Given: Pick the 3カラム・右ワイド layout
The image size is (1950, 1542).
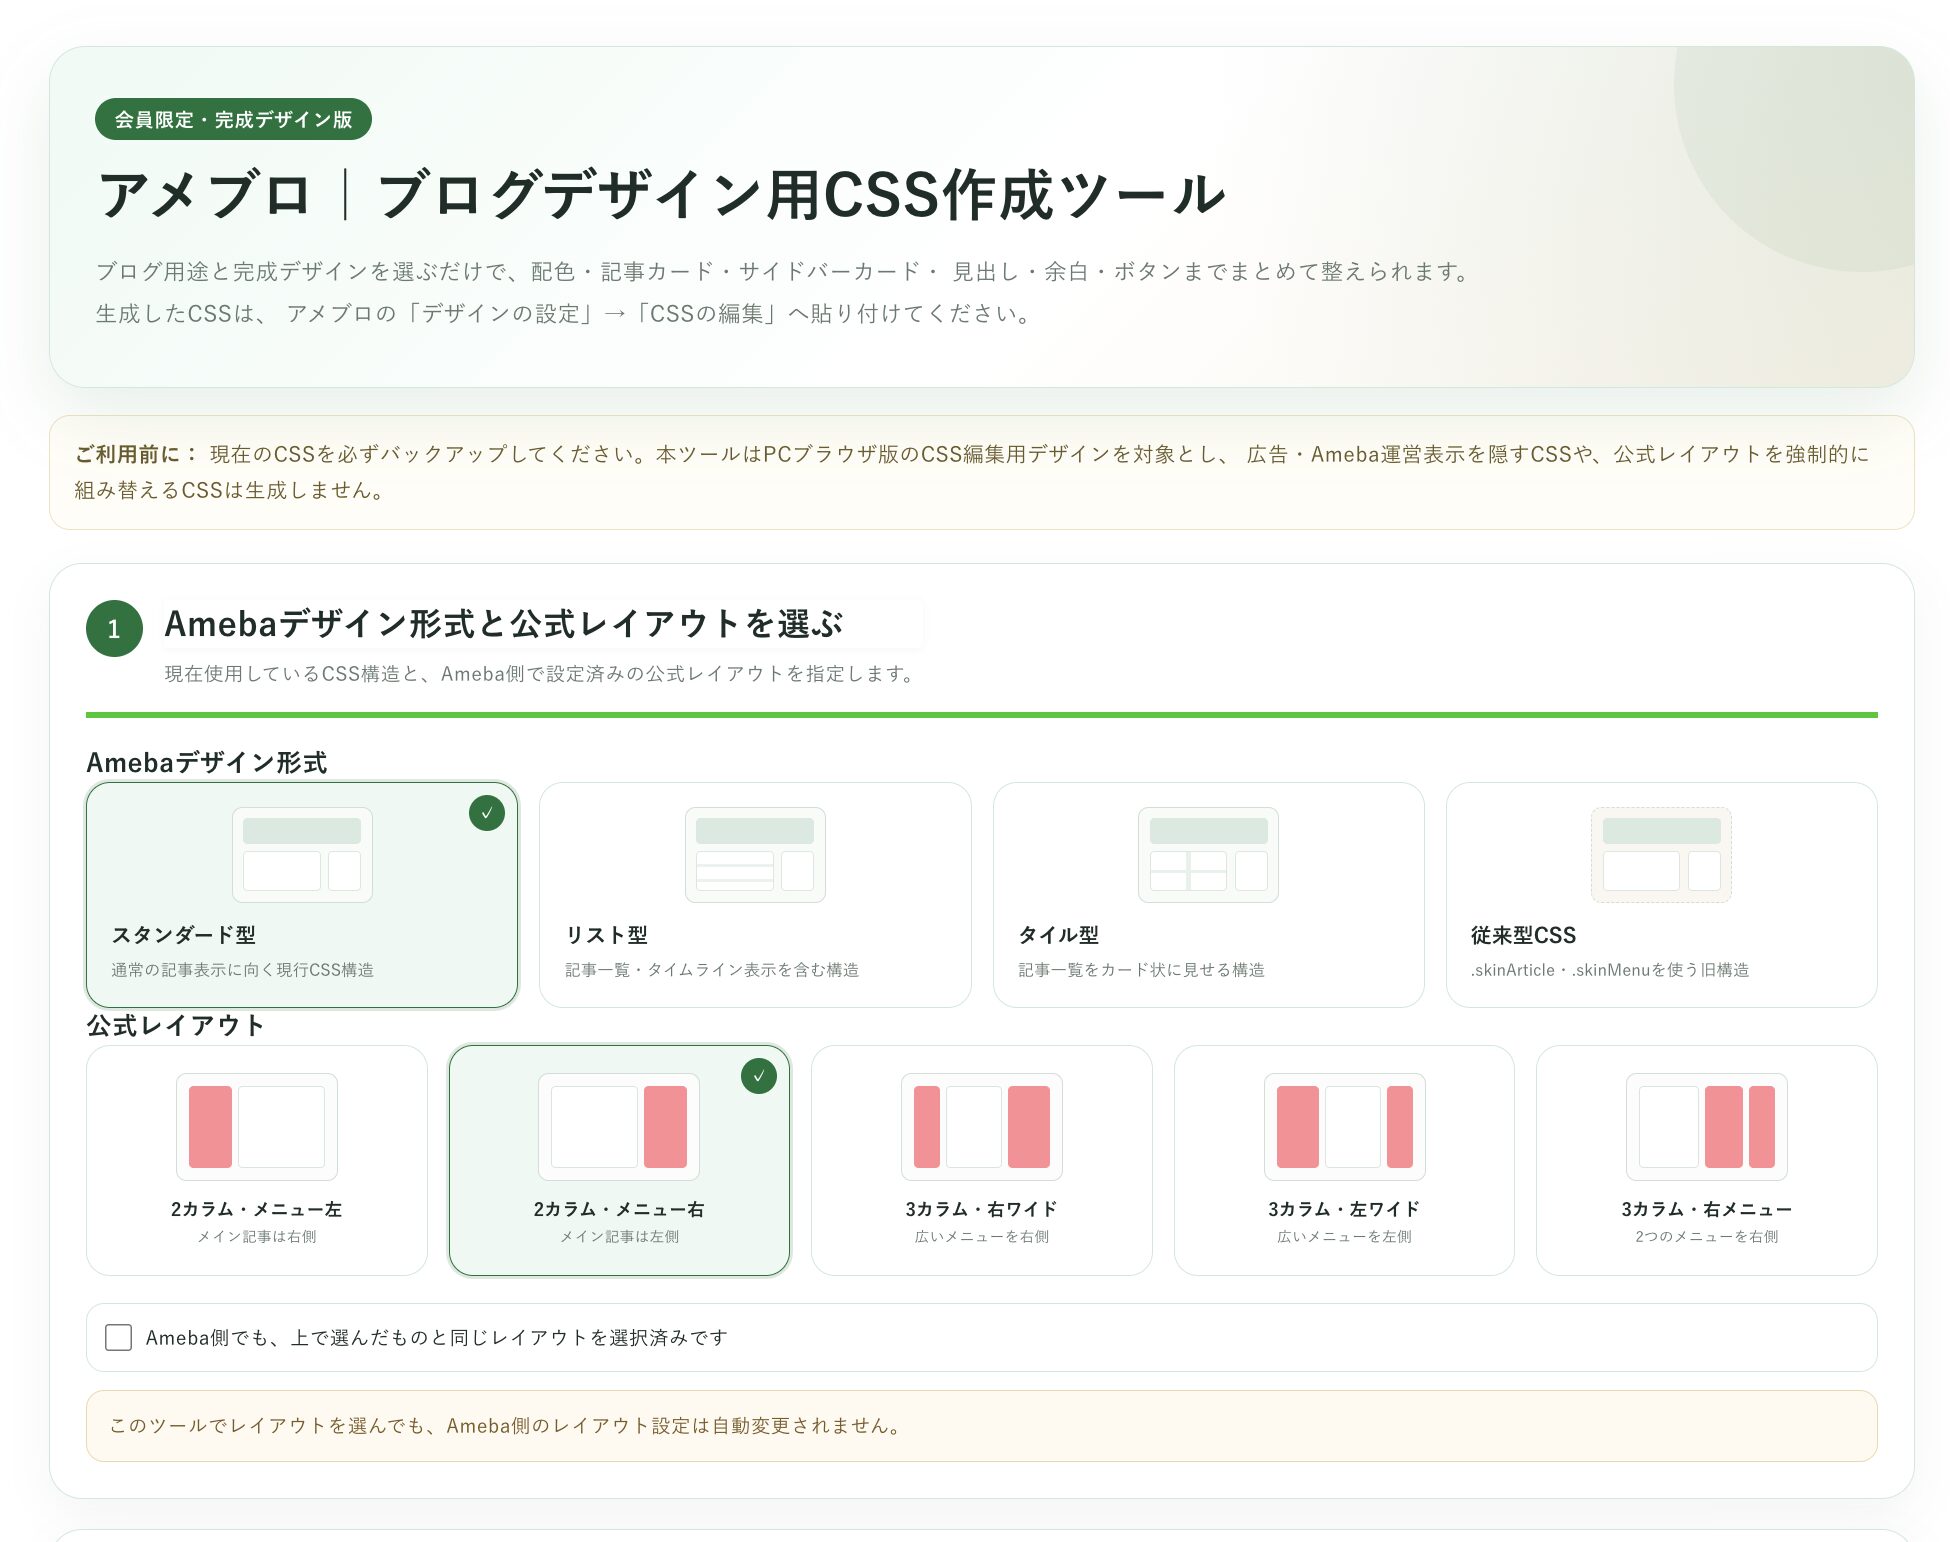Looking at the screenshot, I should (982, 1160).
